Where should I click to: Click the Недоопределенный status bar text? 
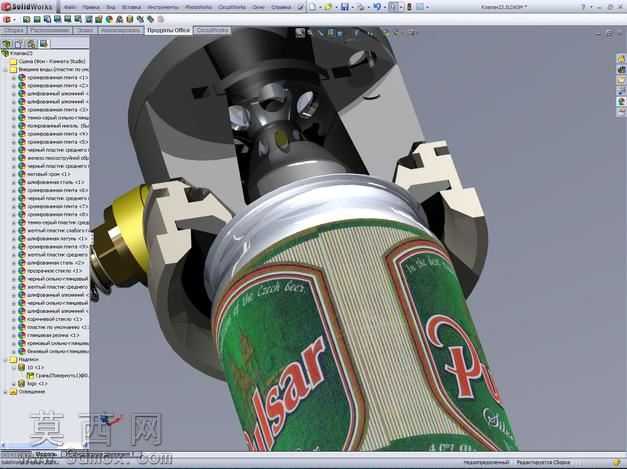[x=486, y=463]
